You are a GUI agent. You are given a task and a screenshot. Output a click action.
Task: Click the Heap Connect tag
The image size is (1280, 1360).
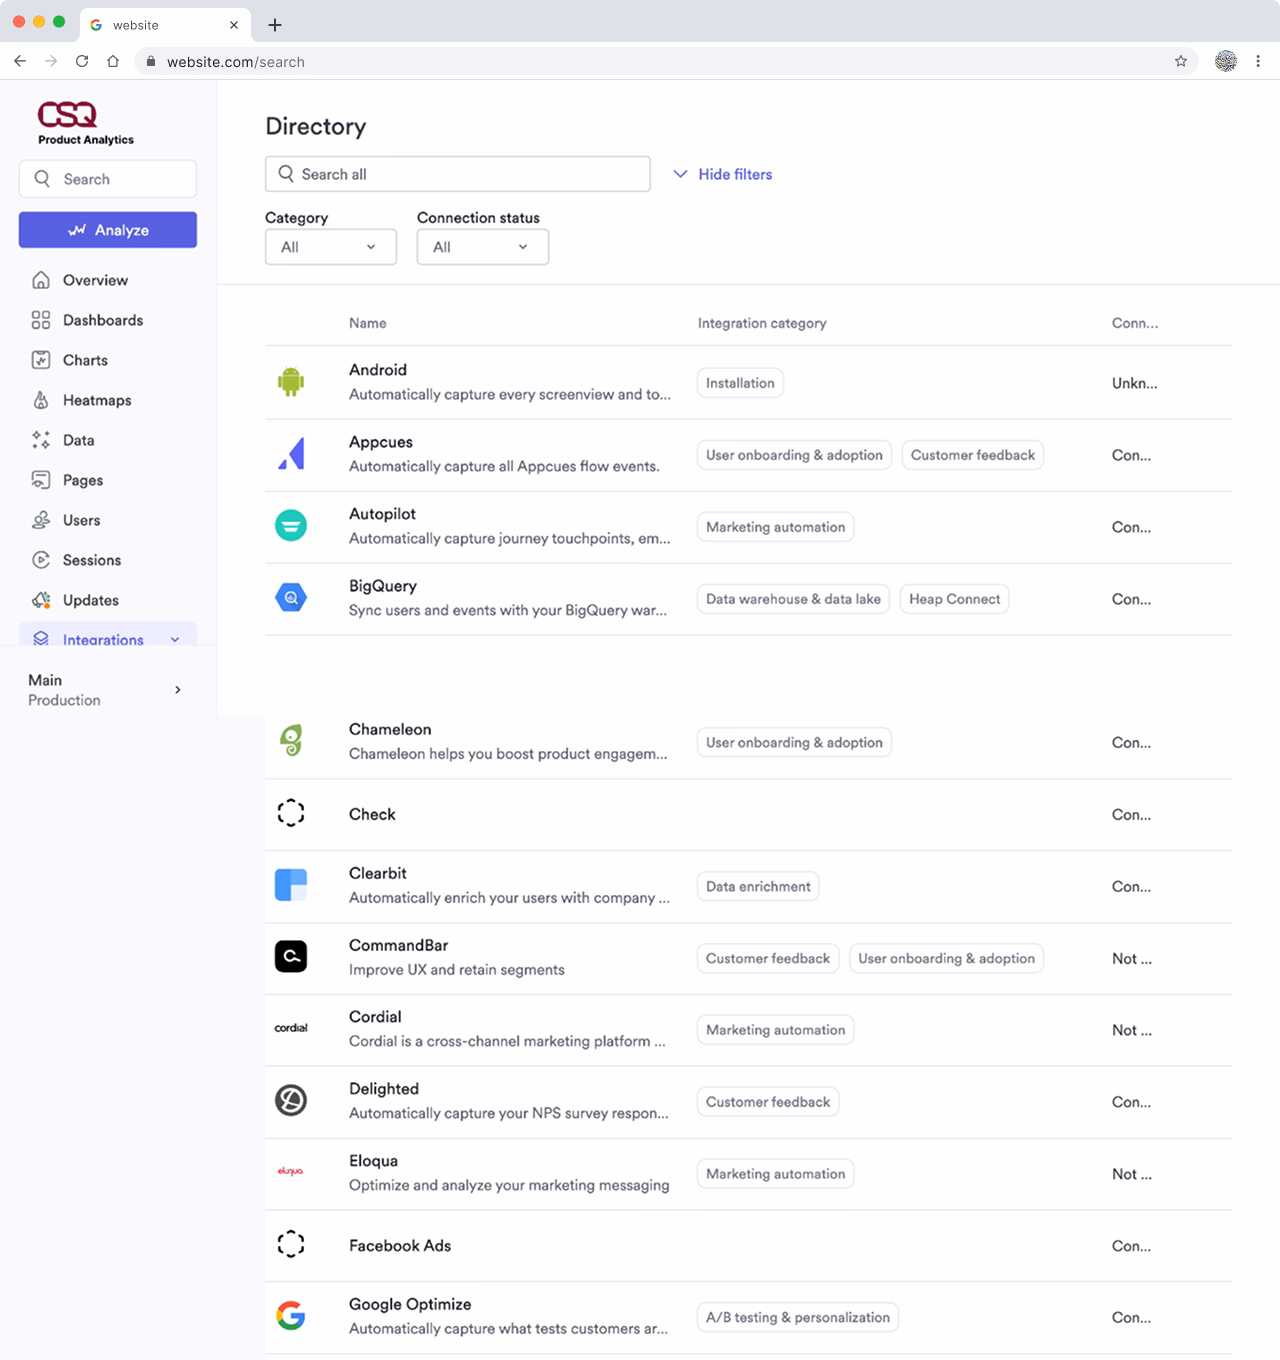click(955, 599)
